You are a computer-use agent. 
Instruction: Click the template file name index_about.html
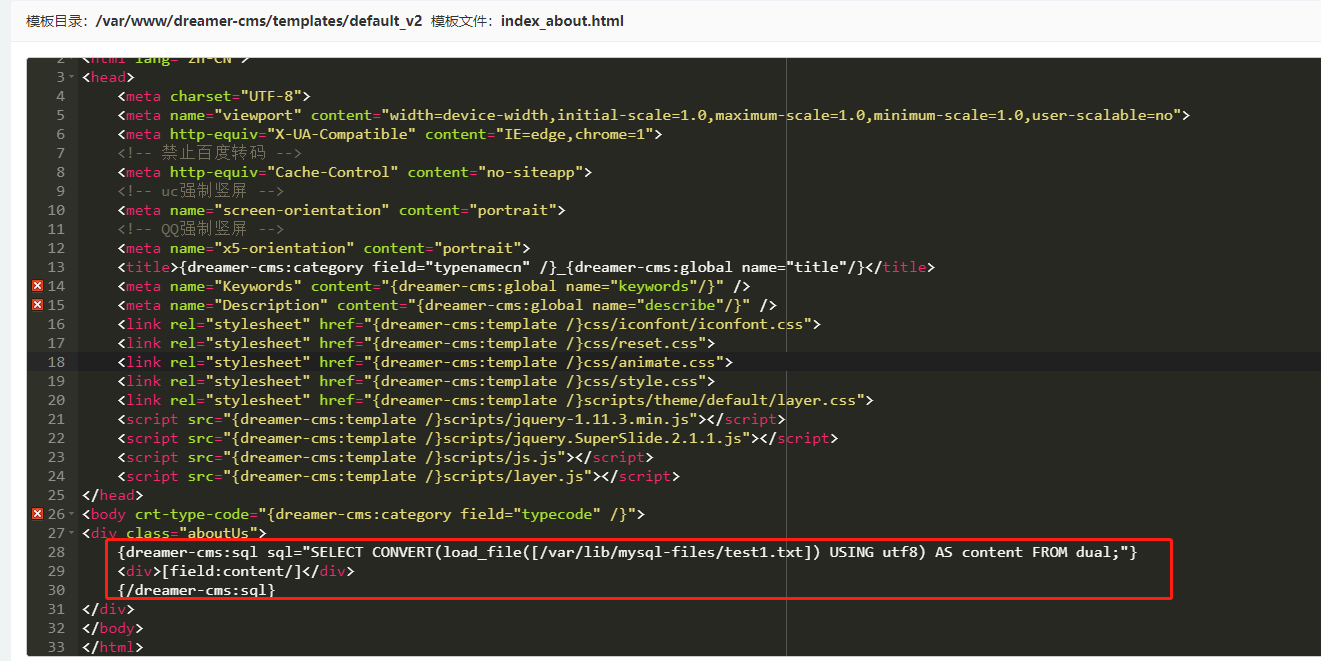point(562,21)
